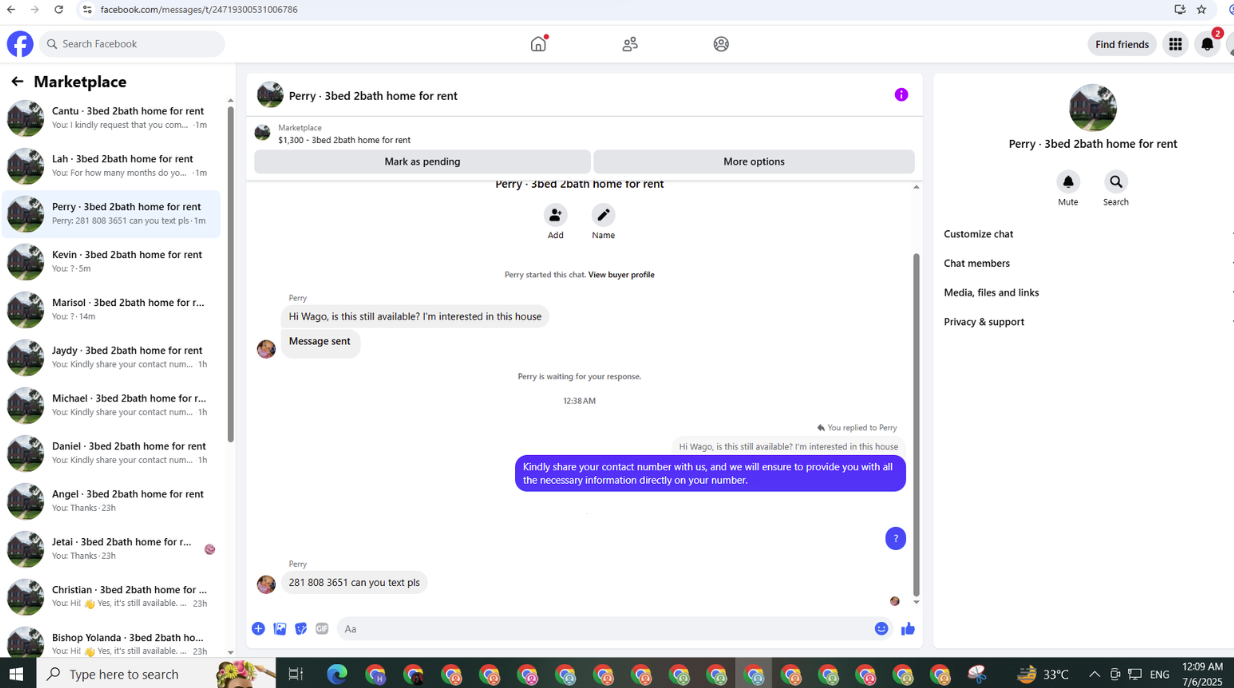The height and width of the screenshot is (688, 1234).
Task: Open Lah conversation
Action: tap(112, 166)
